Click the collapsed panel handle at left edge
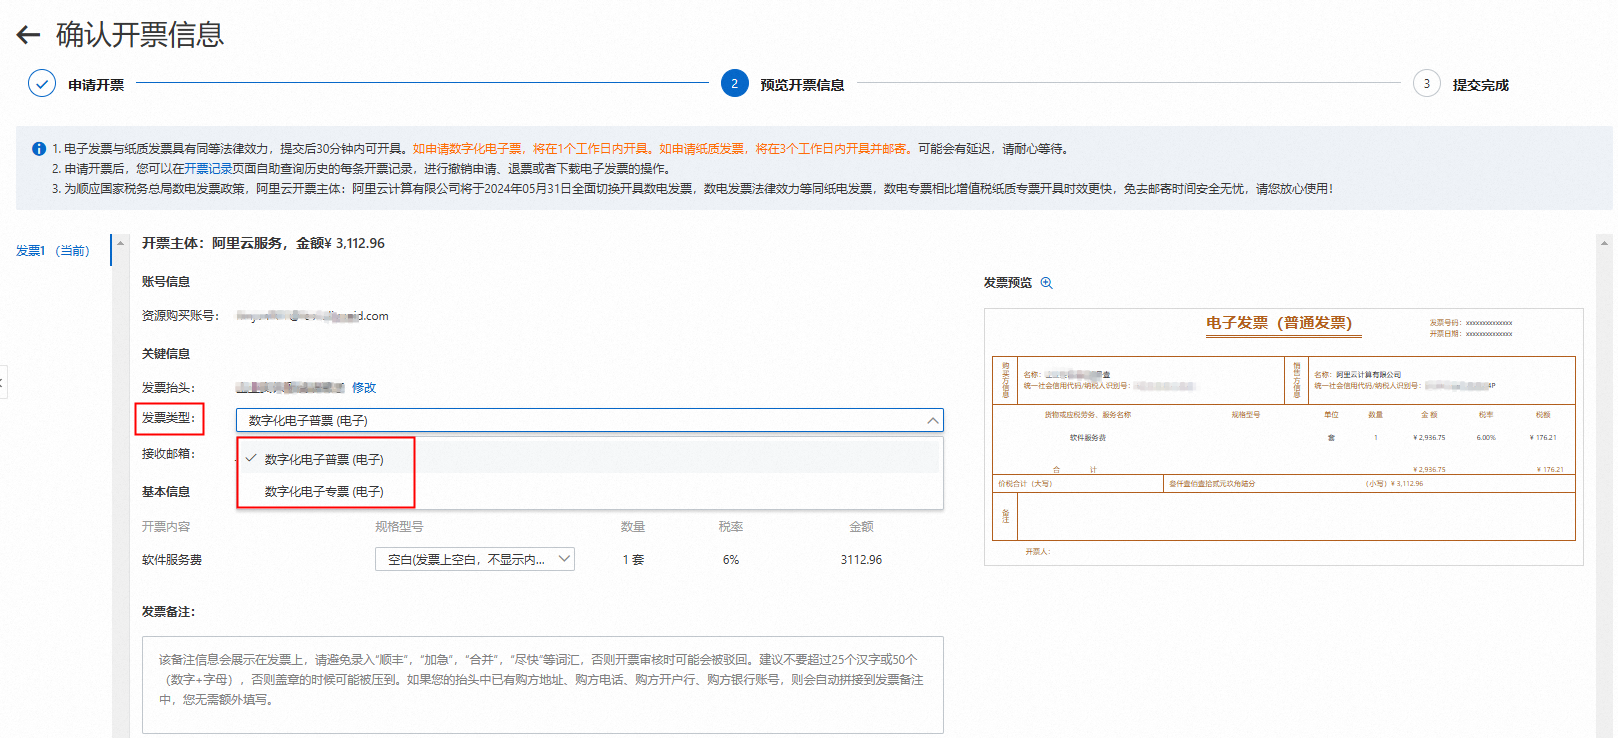The image size is (1618, 738). tap(3, 382)
